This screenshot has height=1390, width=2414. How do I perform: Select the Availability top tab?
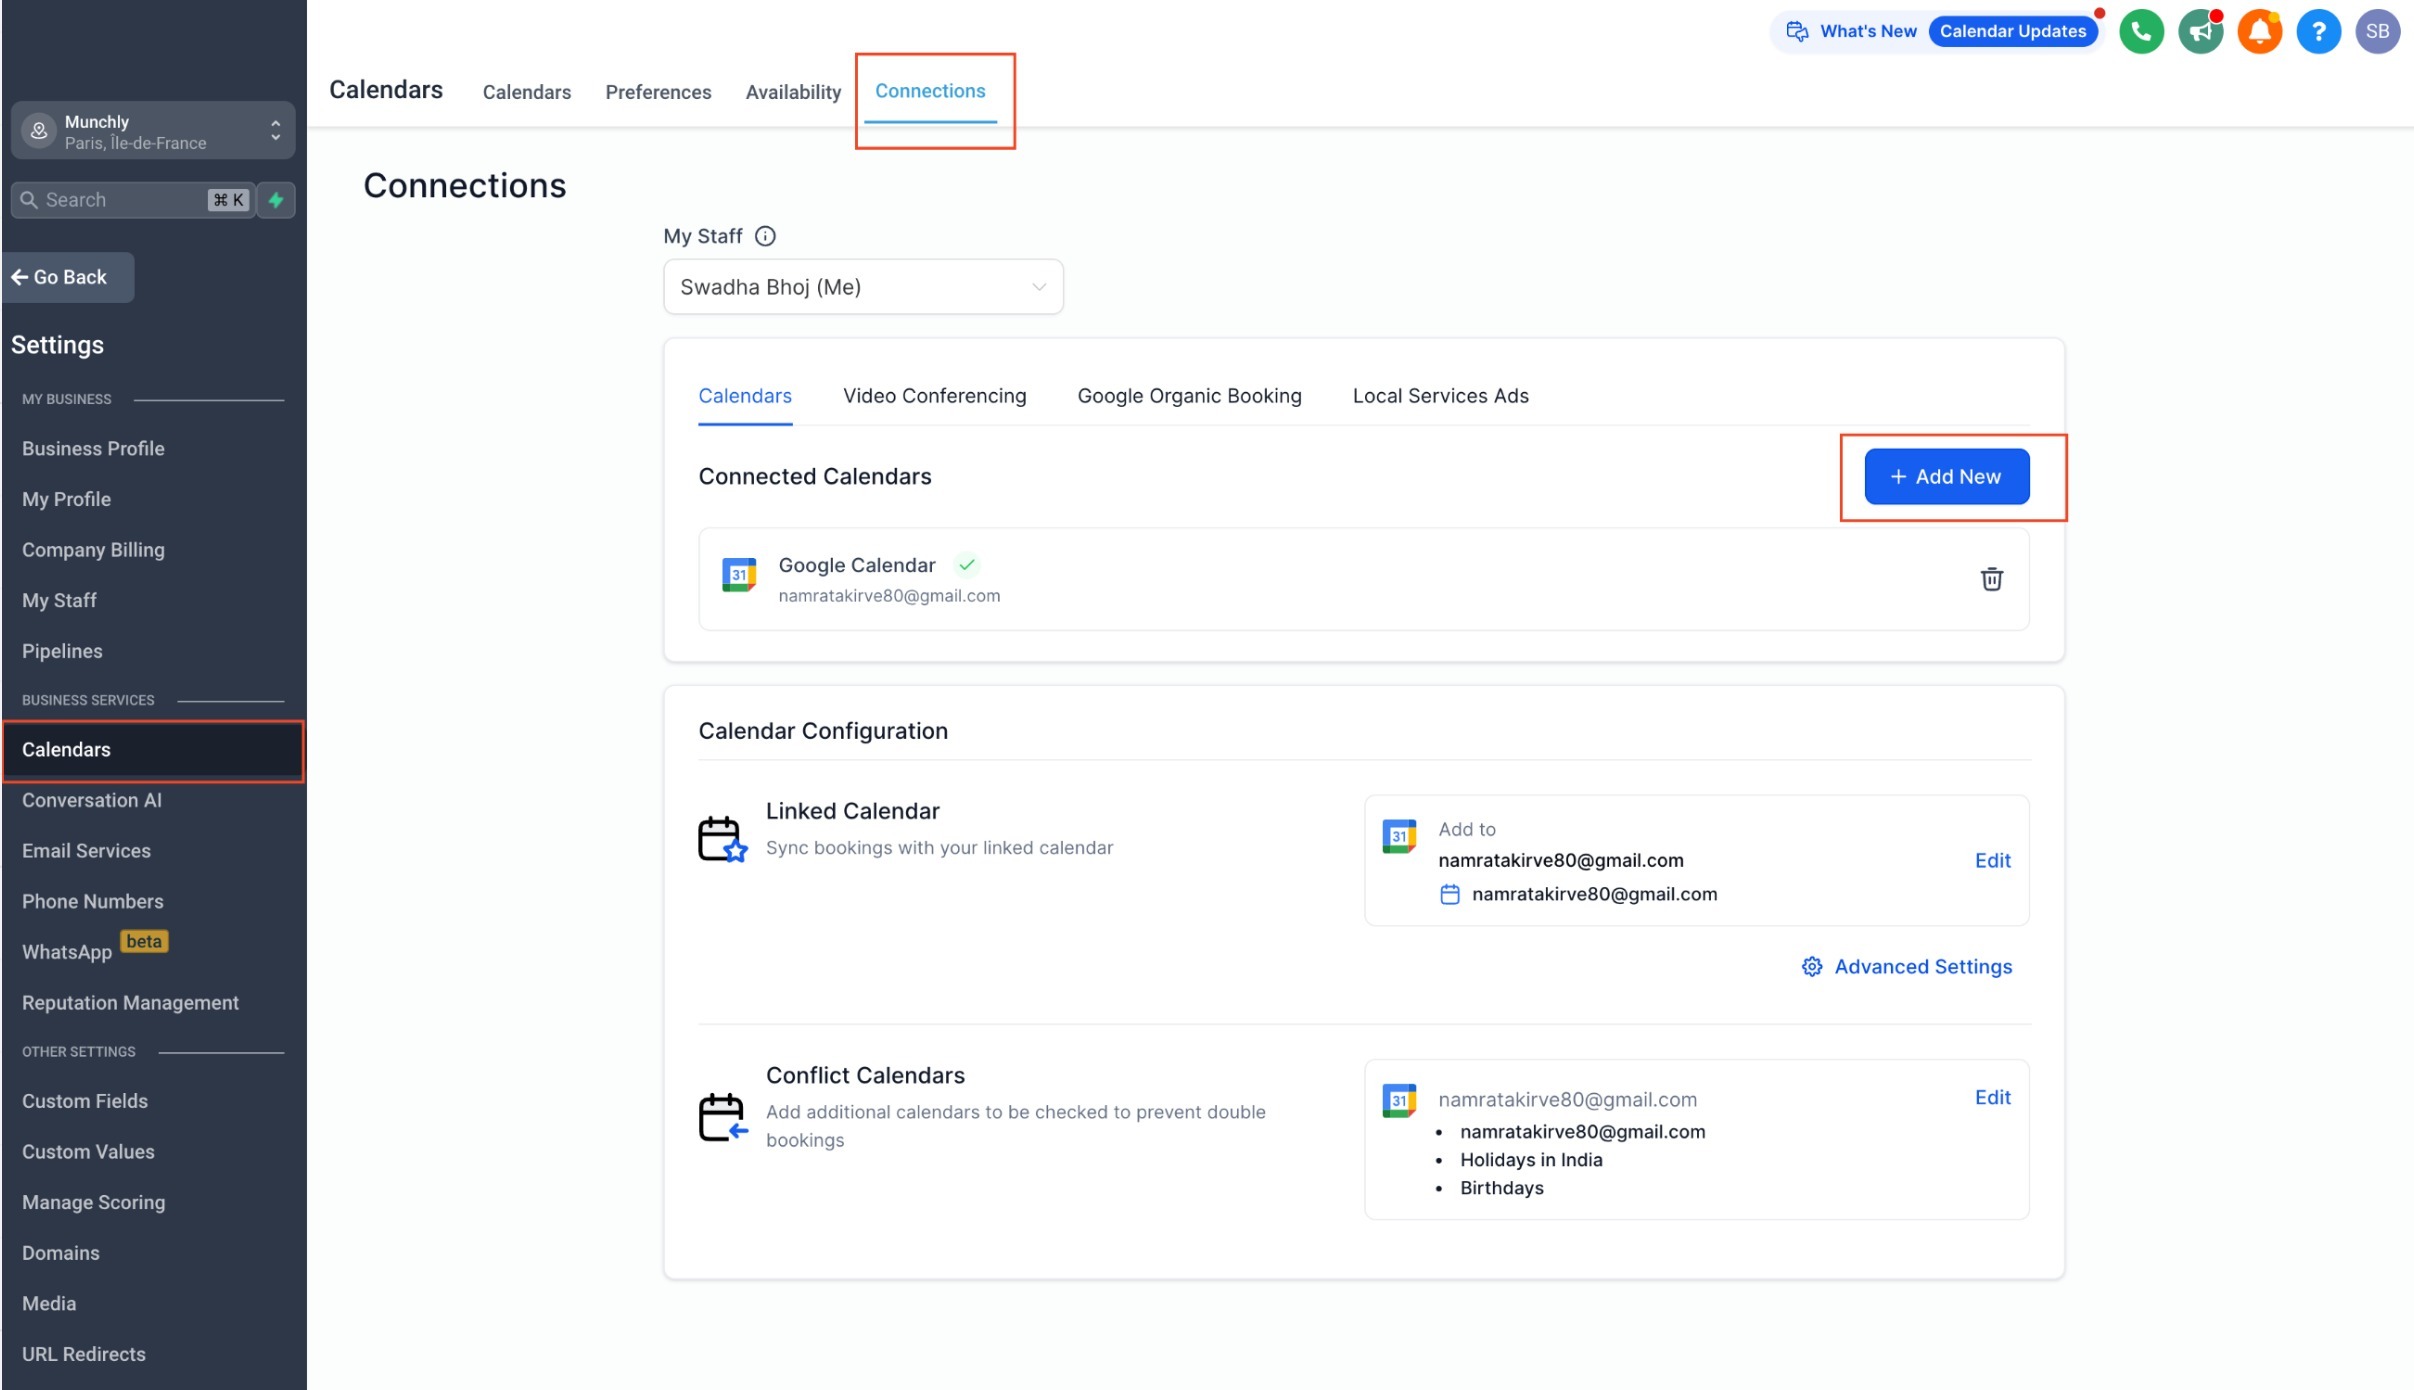click(793, 92)
